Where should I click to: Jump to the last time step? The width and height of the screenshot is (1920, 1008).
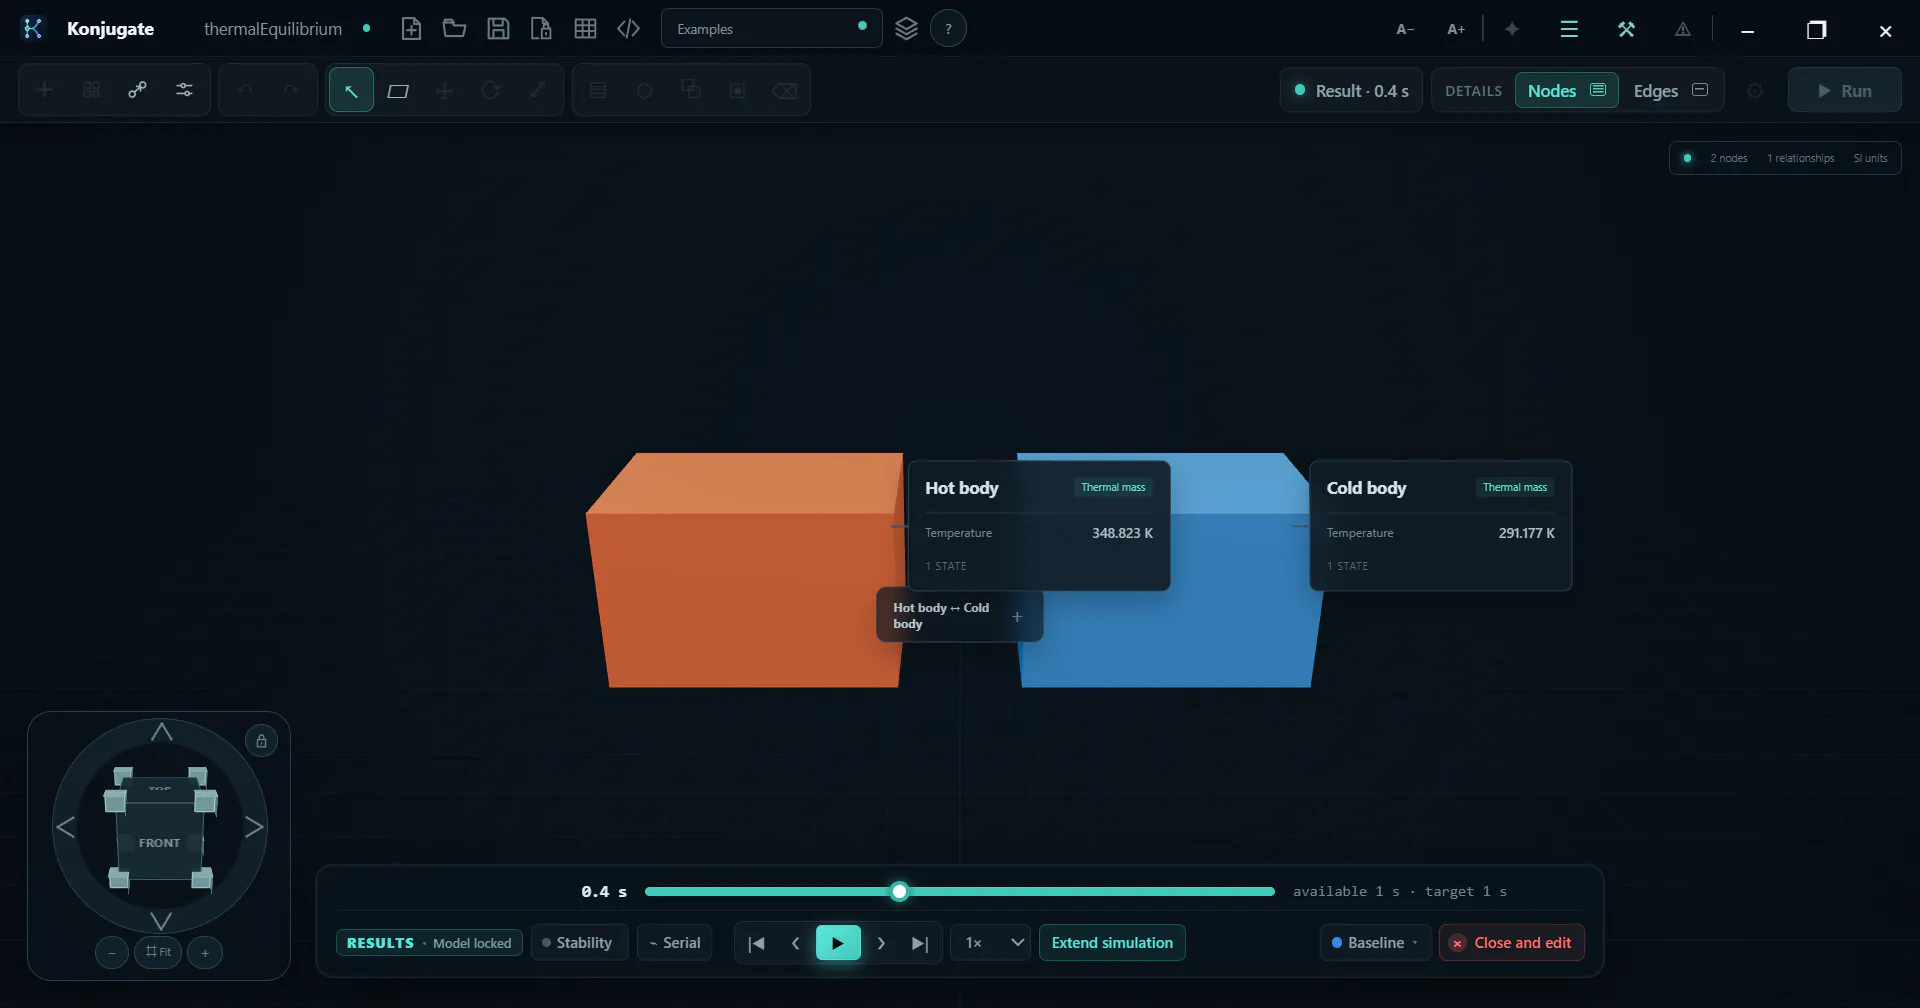pyautogui.click(x=920, y=943)
